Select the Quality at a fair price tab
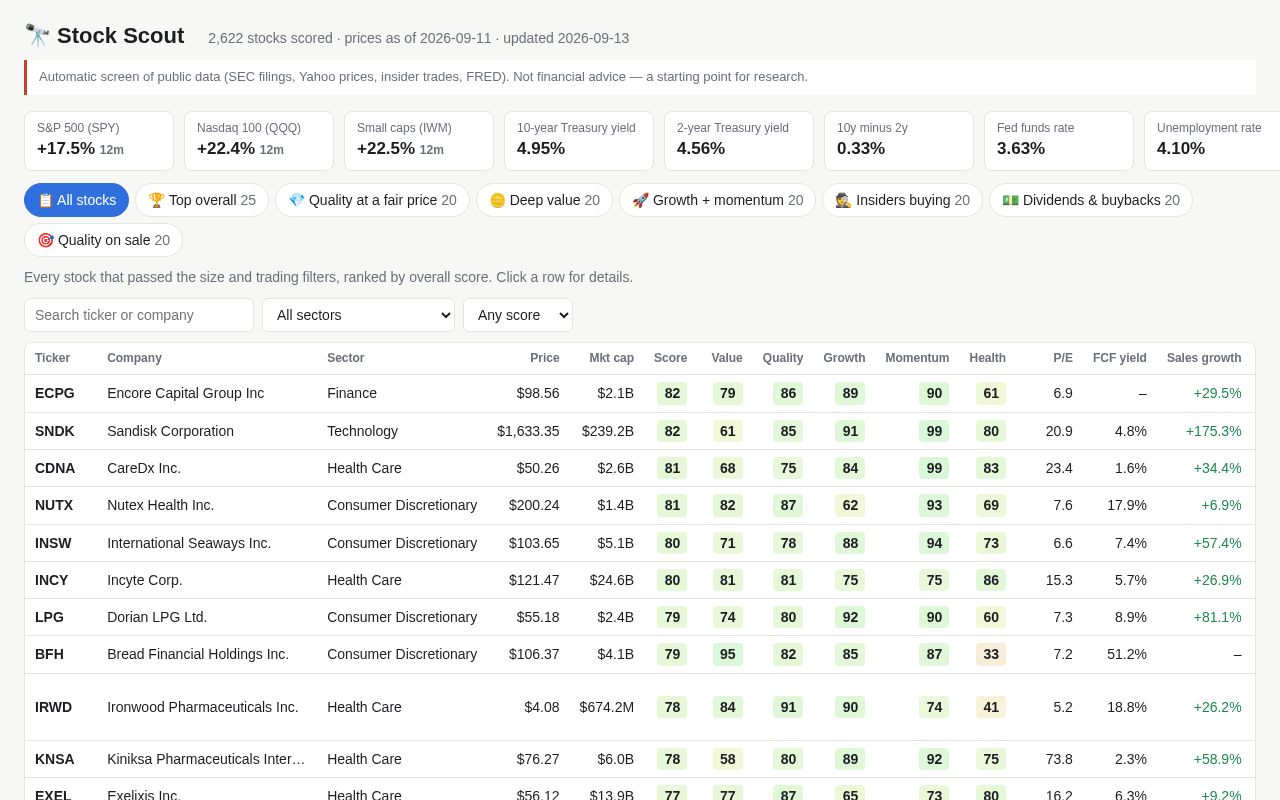This screenshot has width=1280, height=800. click(x=372, y=200)
